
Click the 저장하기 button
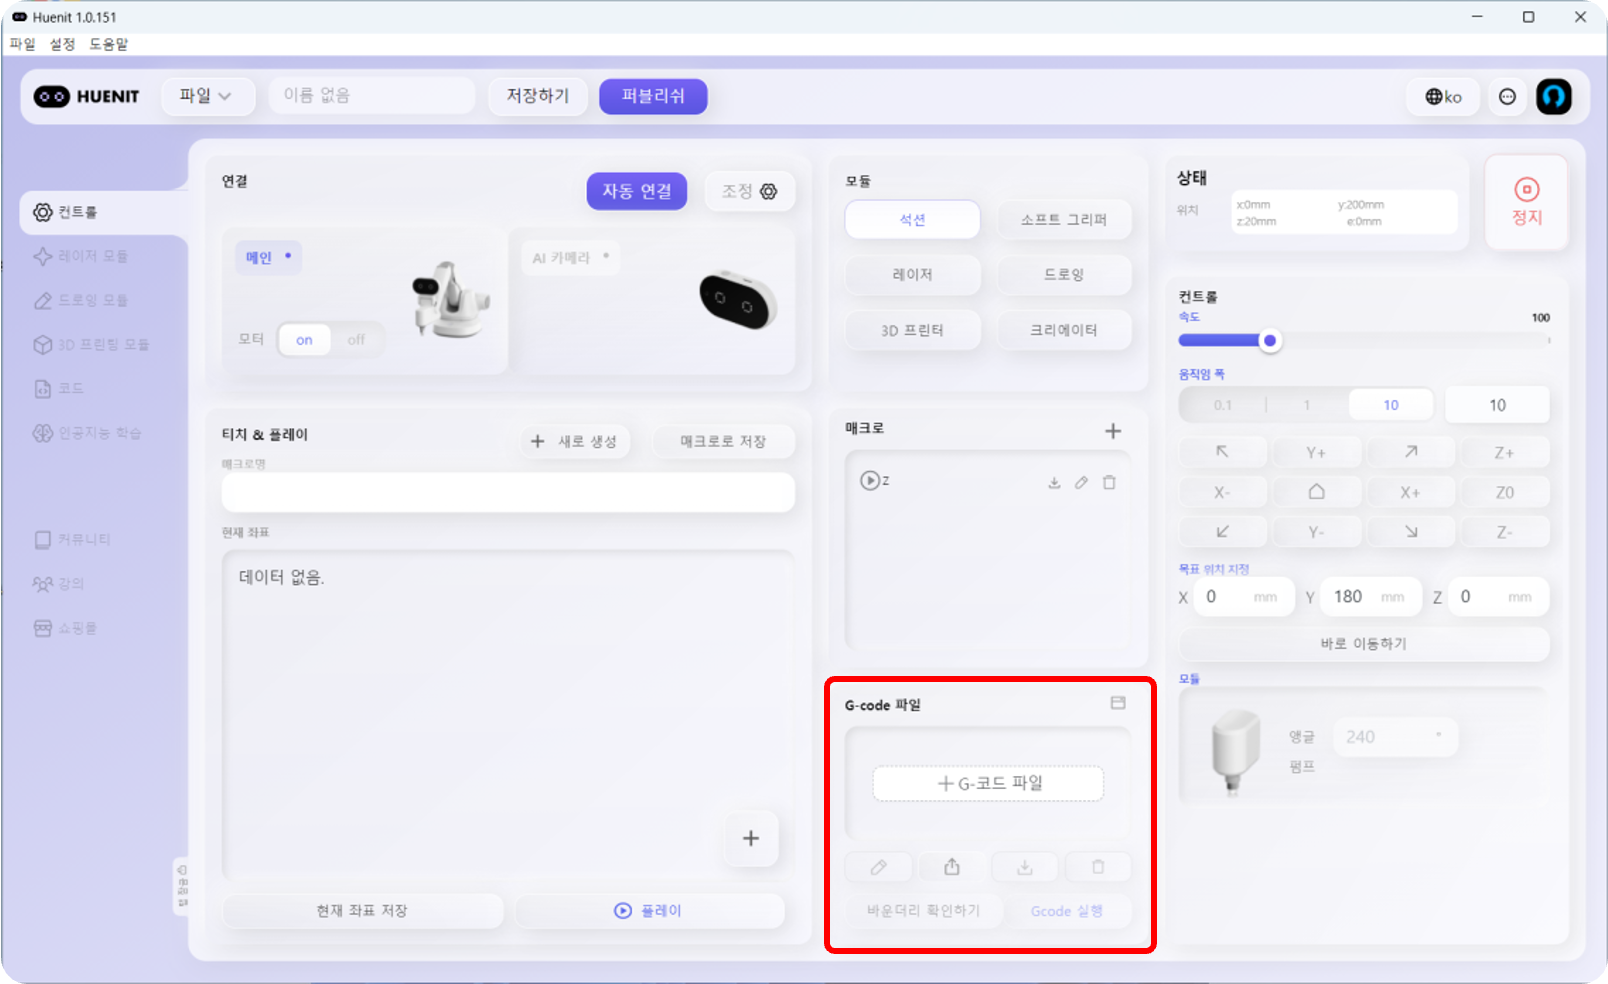537,96
